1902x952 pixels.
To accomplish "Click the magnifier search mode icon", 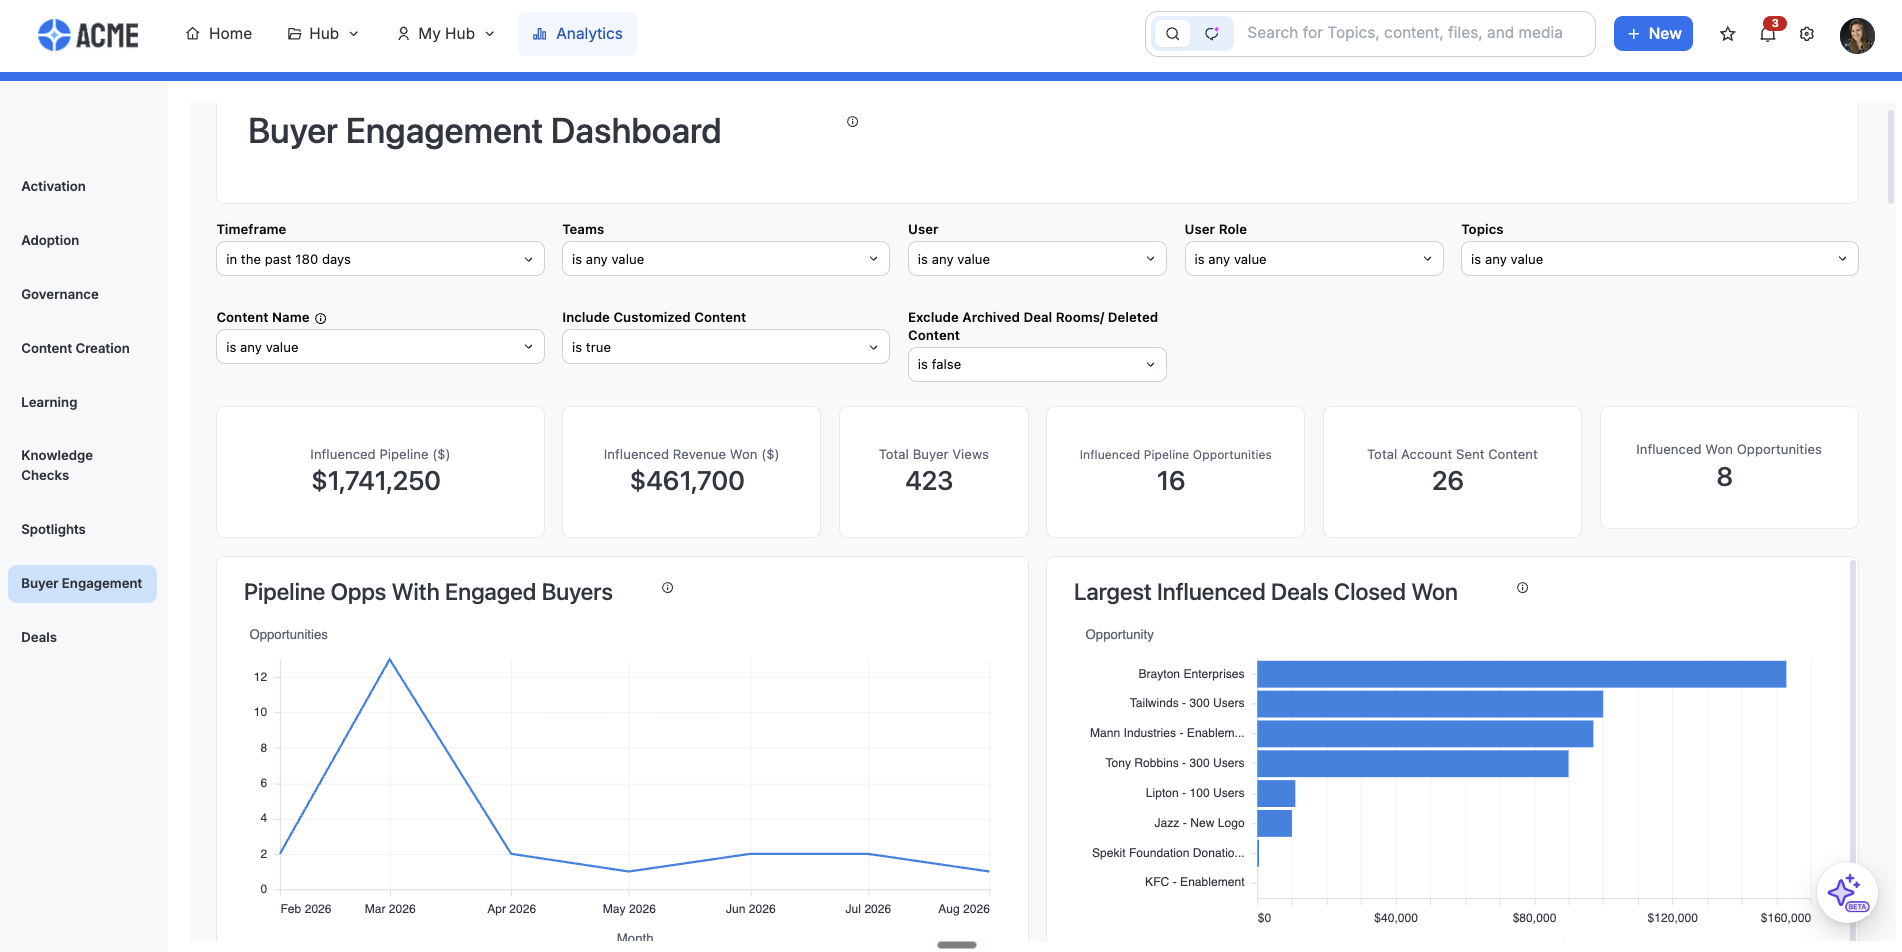I will point(1173,34).
